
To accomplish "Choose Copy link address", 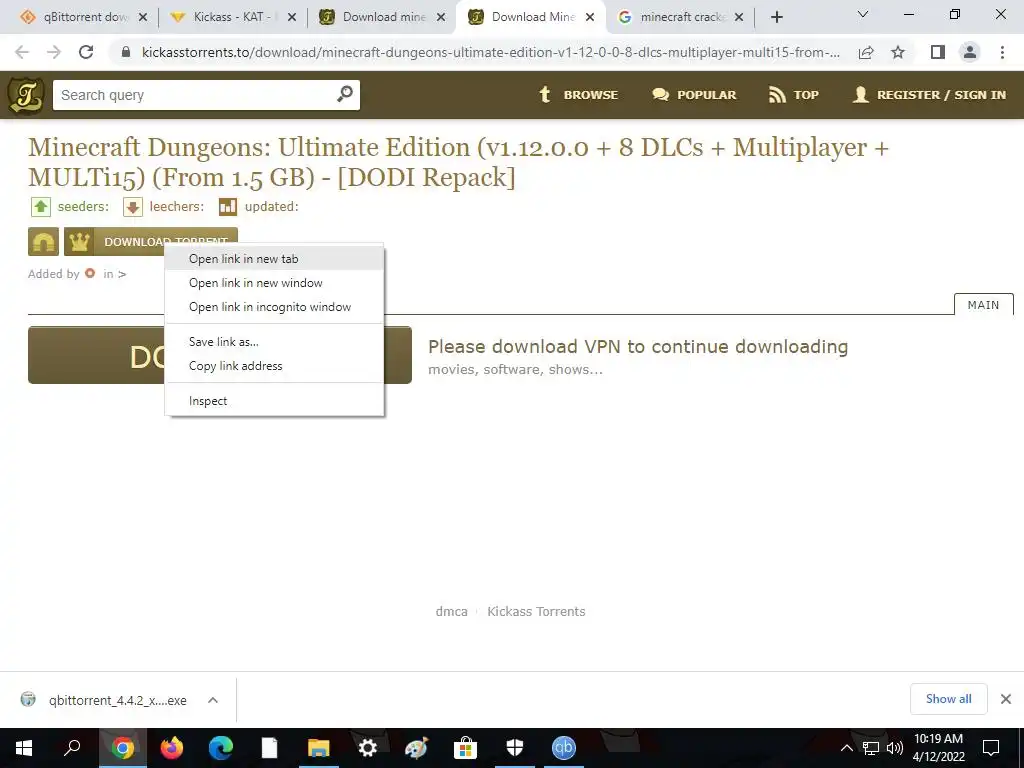I will [274, 366].
